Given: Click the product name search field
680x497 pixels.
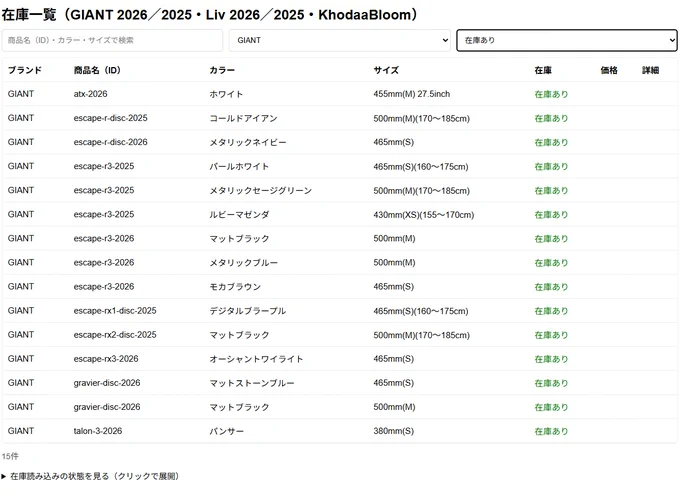Looking at the screenshot, I should [x=112, y=40].
